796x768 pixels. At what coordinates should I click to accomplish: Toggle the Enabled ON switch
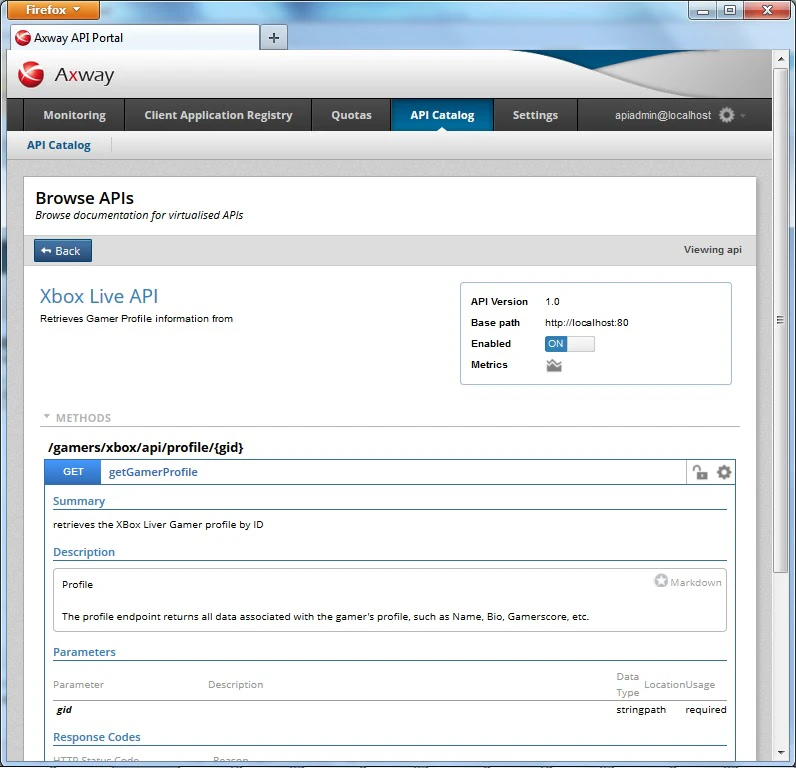pos(569,344)
